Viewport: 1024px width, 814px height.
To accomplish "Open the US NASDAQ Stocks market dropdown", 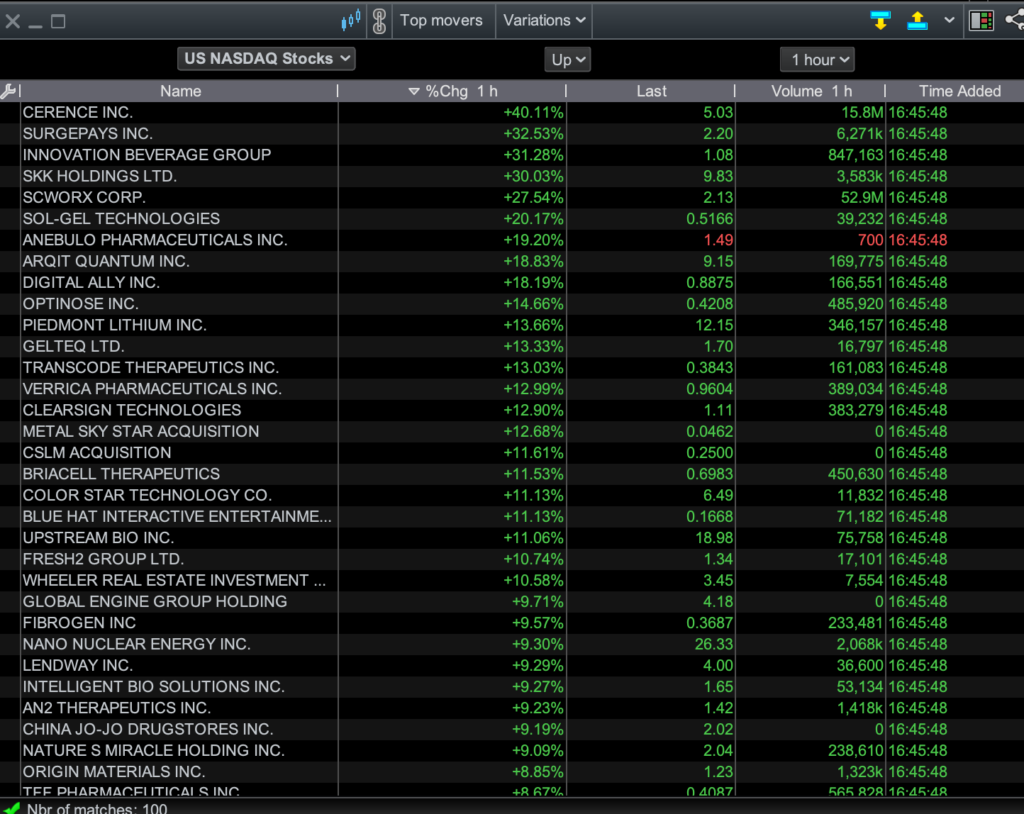I will 266,59.
